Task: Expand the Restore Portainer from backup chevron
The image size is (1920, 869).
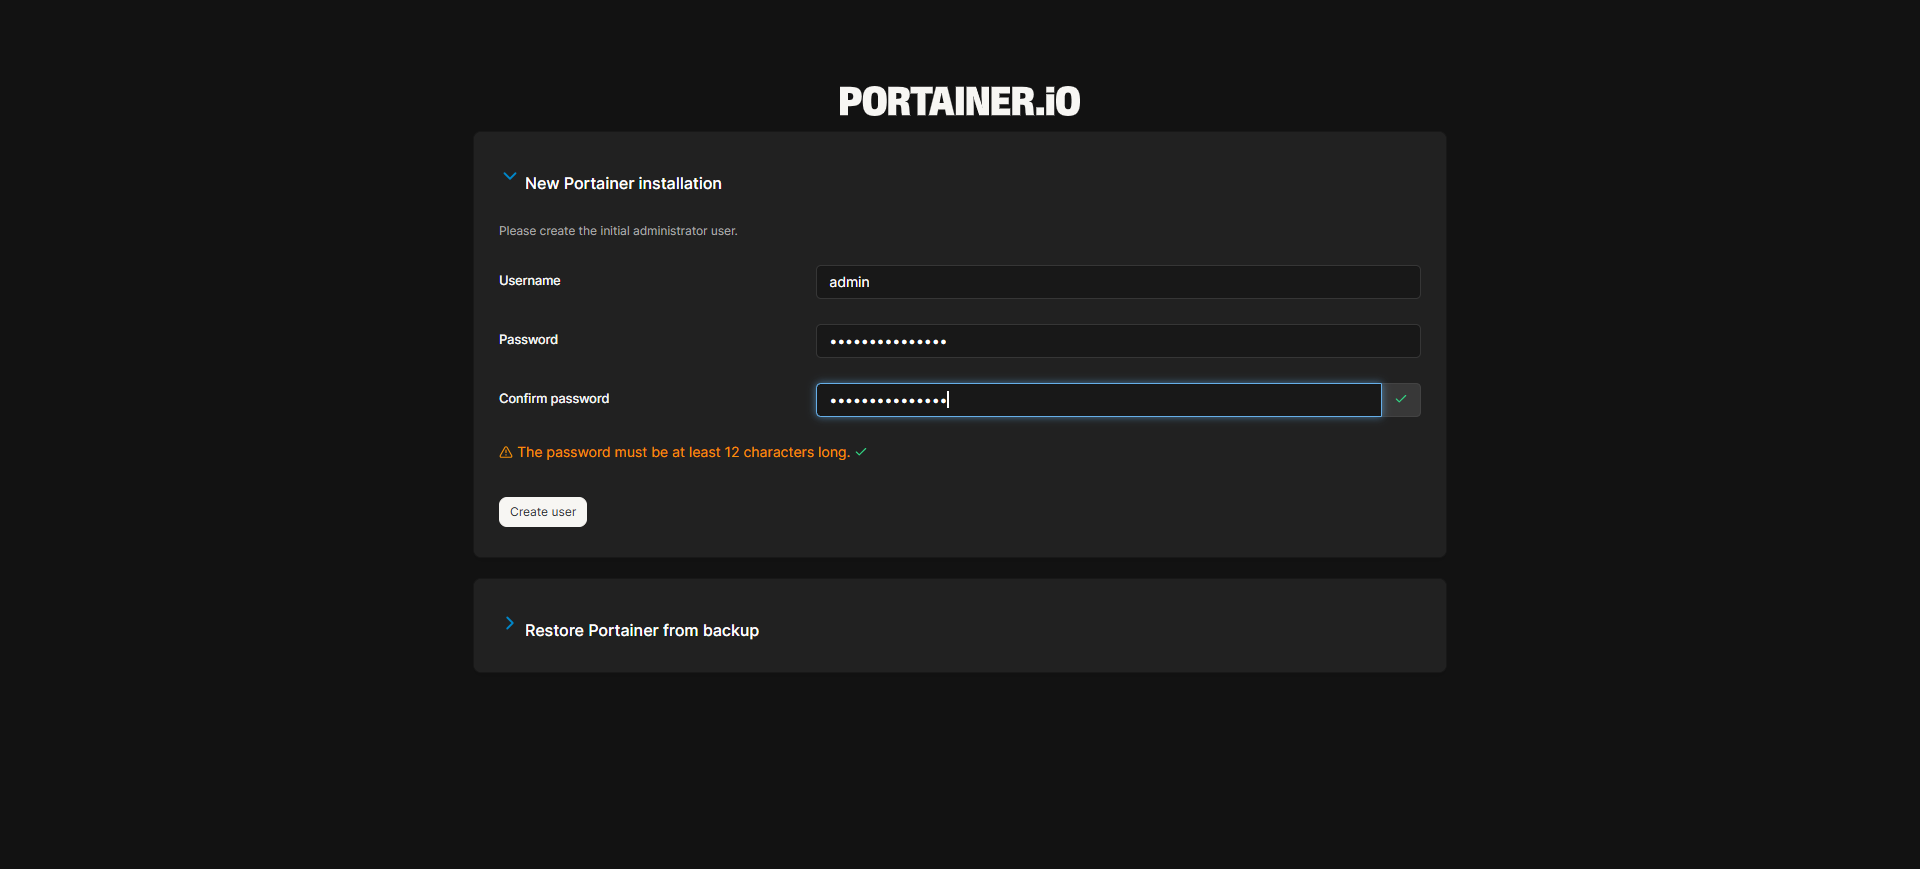Action: coord(509,623)
